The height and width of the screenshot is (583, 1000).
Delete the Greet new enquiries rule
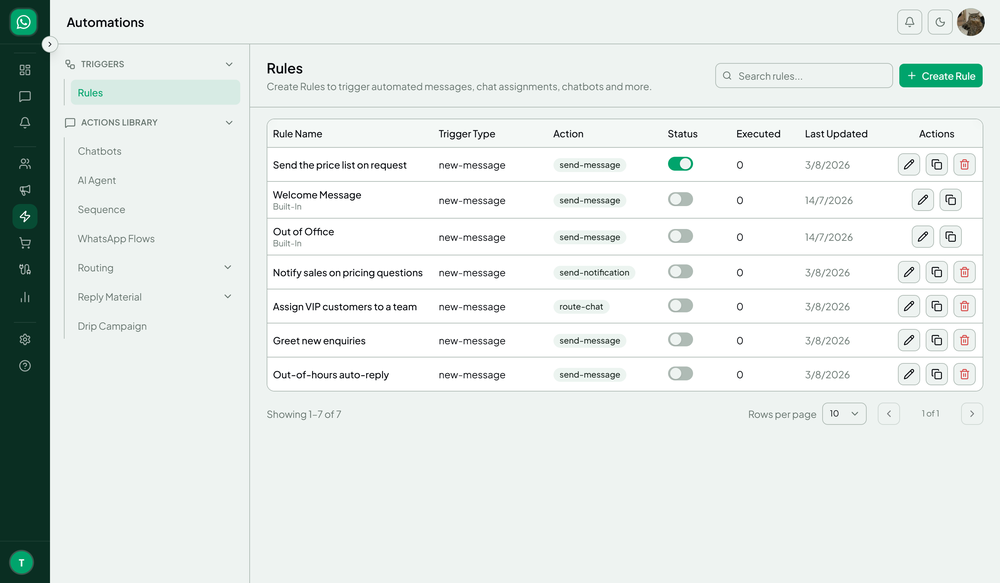pyautogui.click(x=964, y=341)
